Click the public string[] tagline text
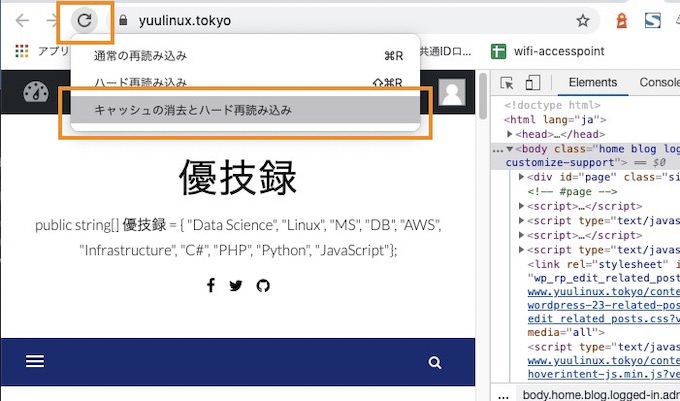 click(238, 238)
